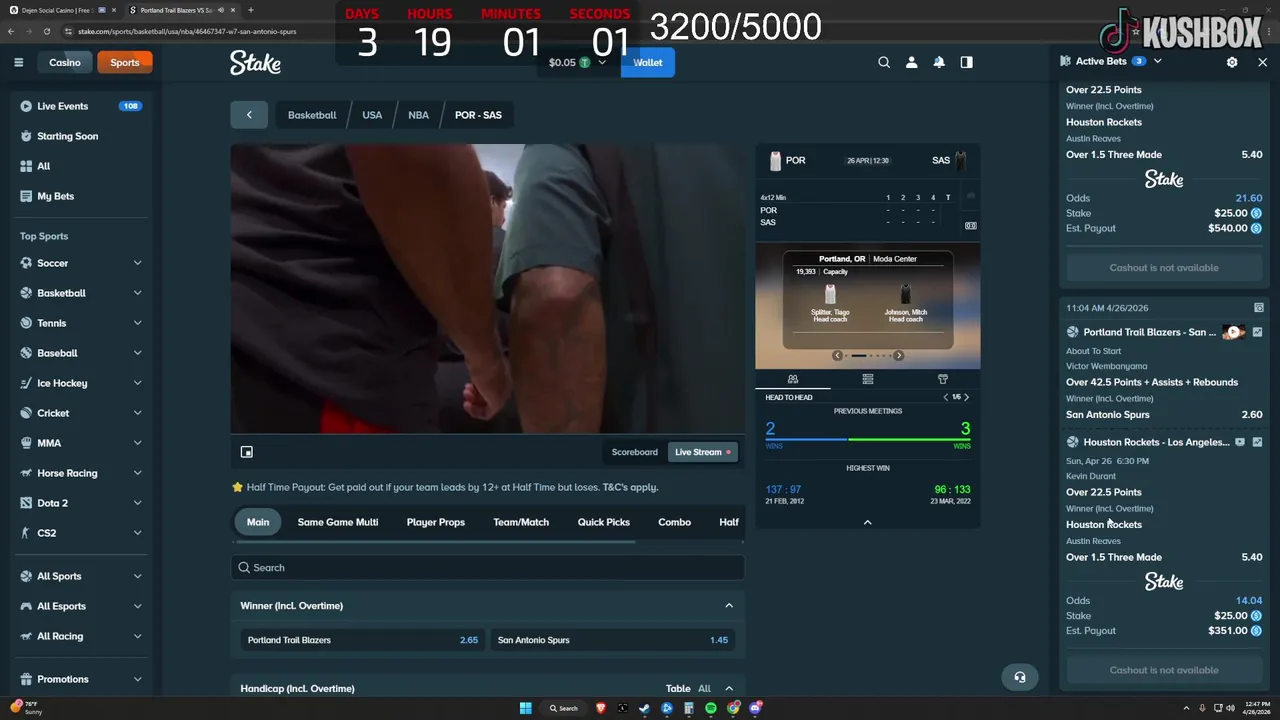Image resolution: width=1280 pixels, height=720 pixels.
Task: Bet on San Antonio Spurs at 1.45
Action: point(613,640)
